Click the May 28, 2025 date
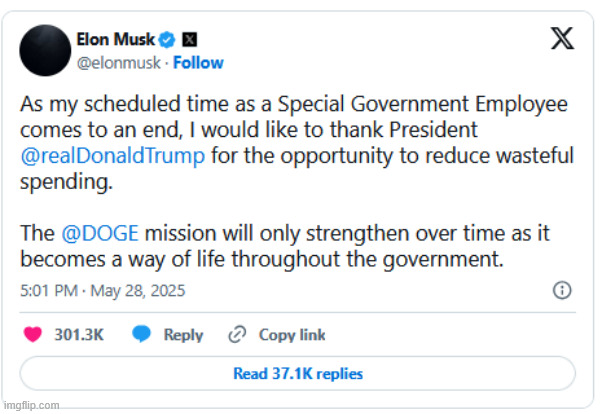Viewport: 602px width, 414px height. point(138,291)
